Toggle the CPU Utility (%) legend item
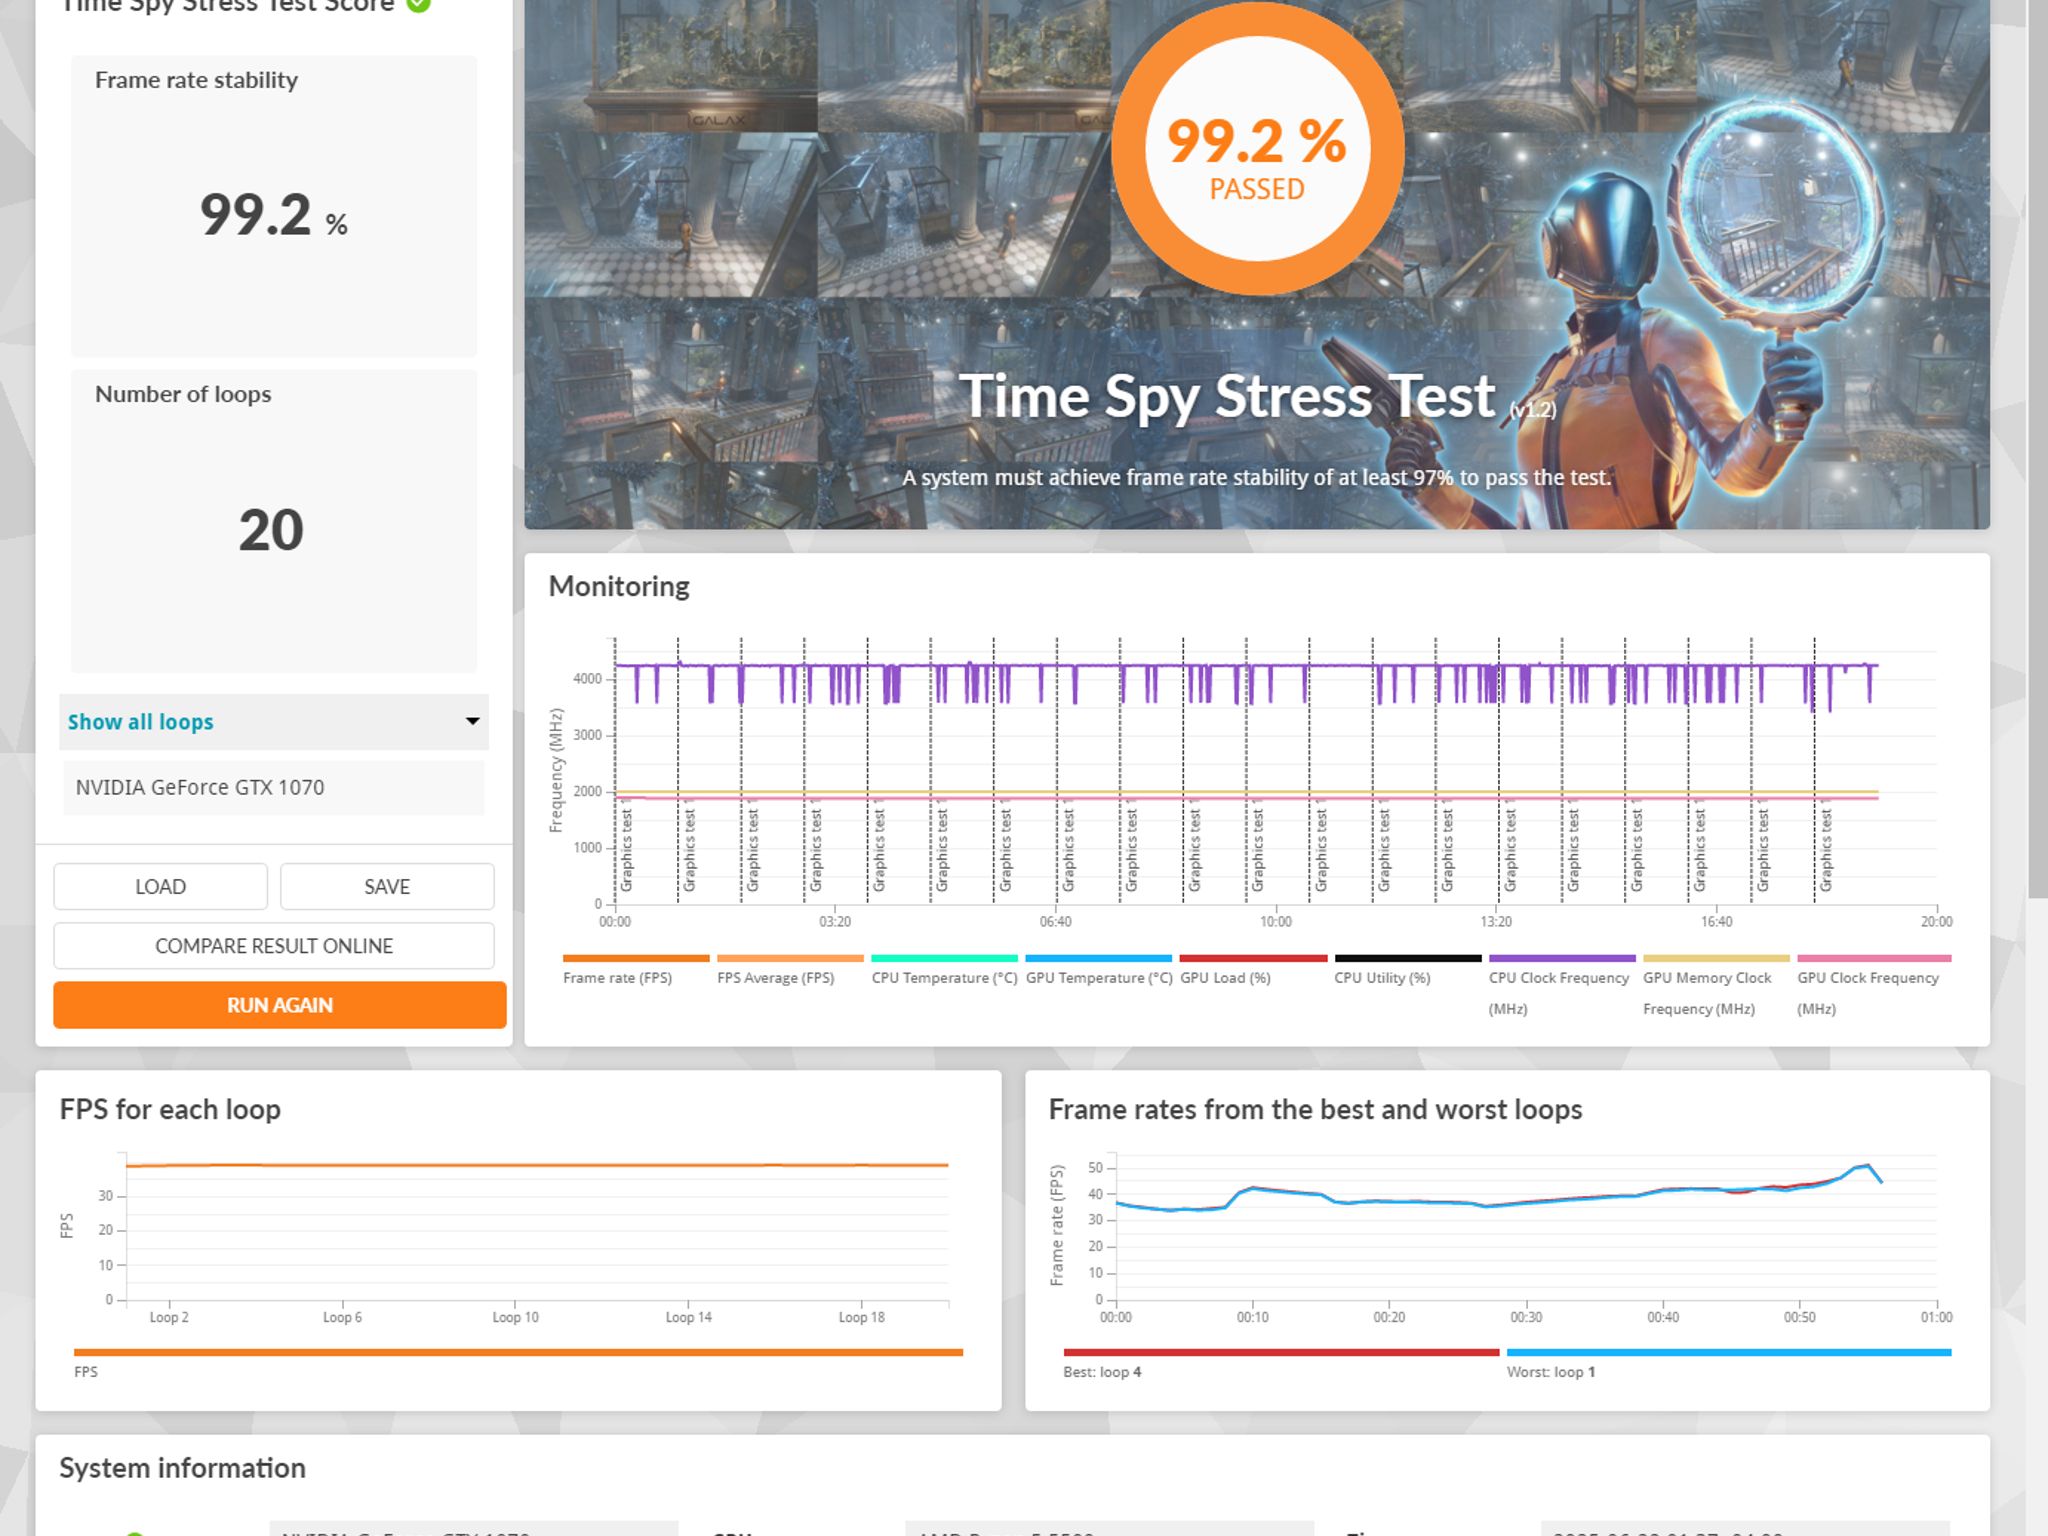Viewport: 2048px width, 1536px height. tap(1407, 968)
